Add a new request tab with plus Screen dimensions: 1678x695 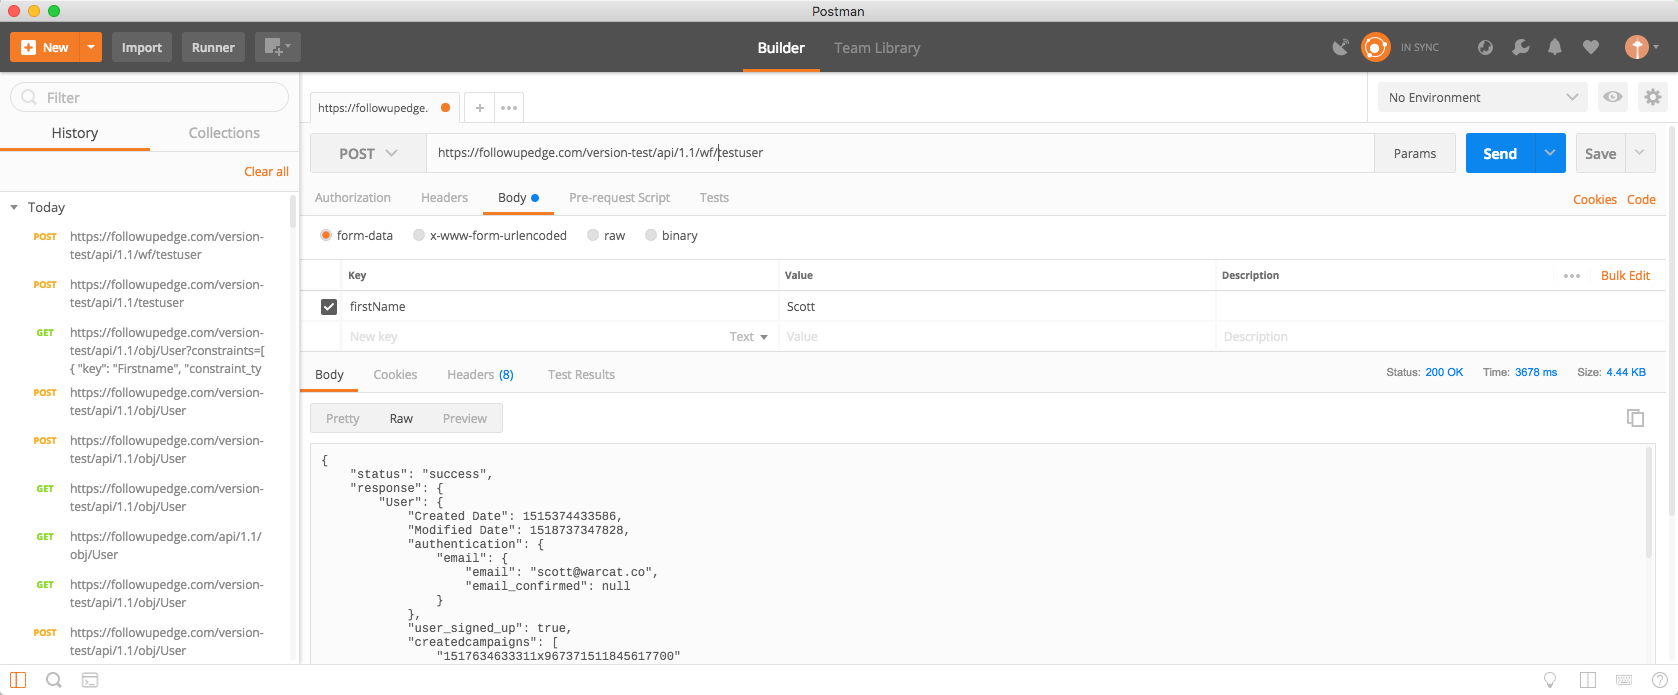[480, 108]
